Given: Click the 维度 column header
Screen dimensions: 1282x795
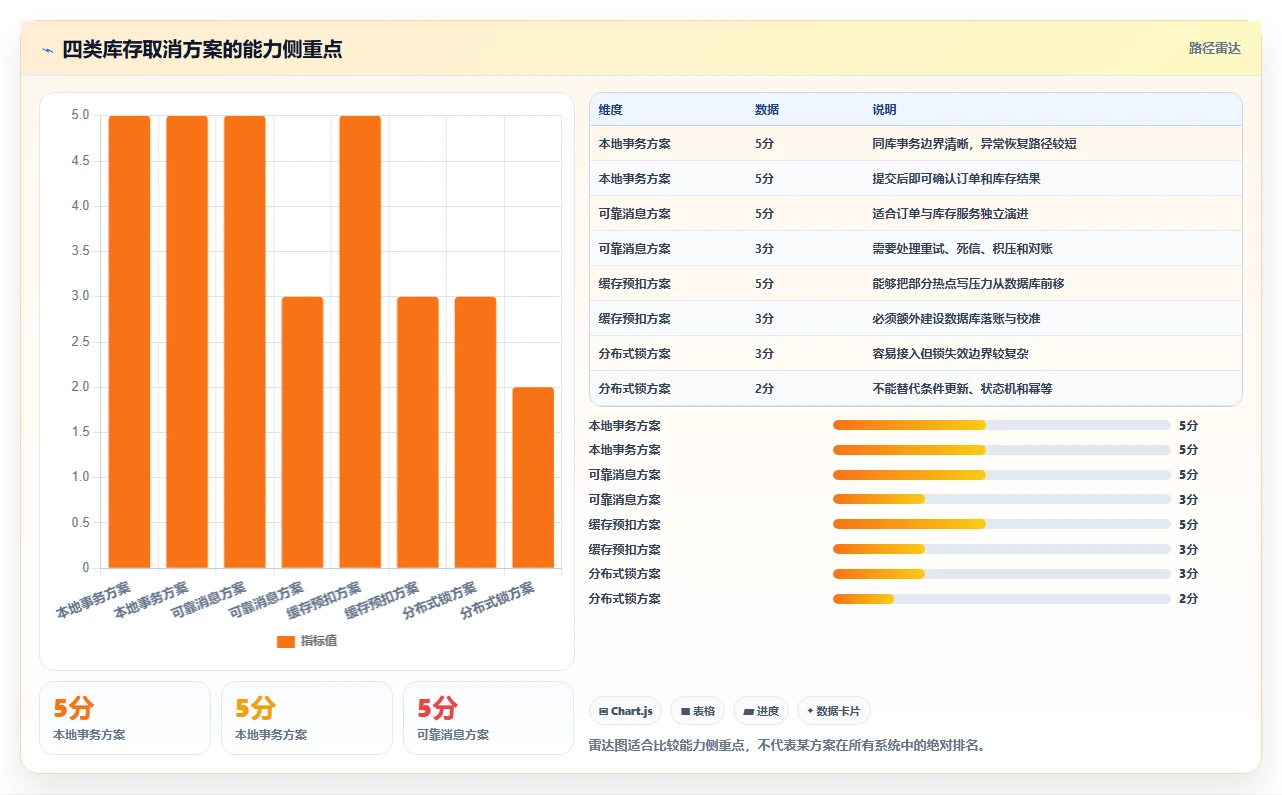Looking at the screenshot, I should pos(610,110).
